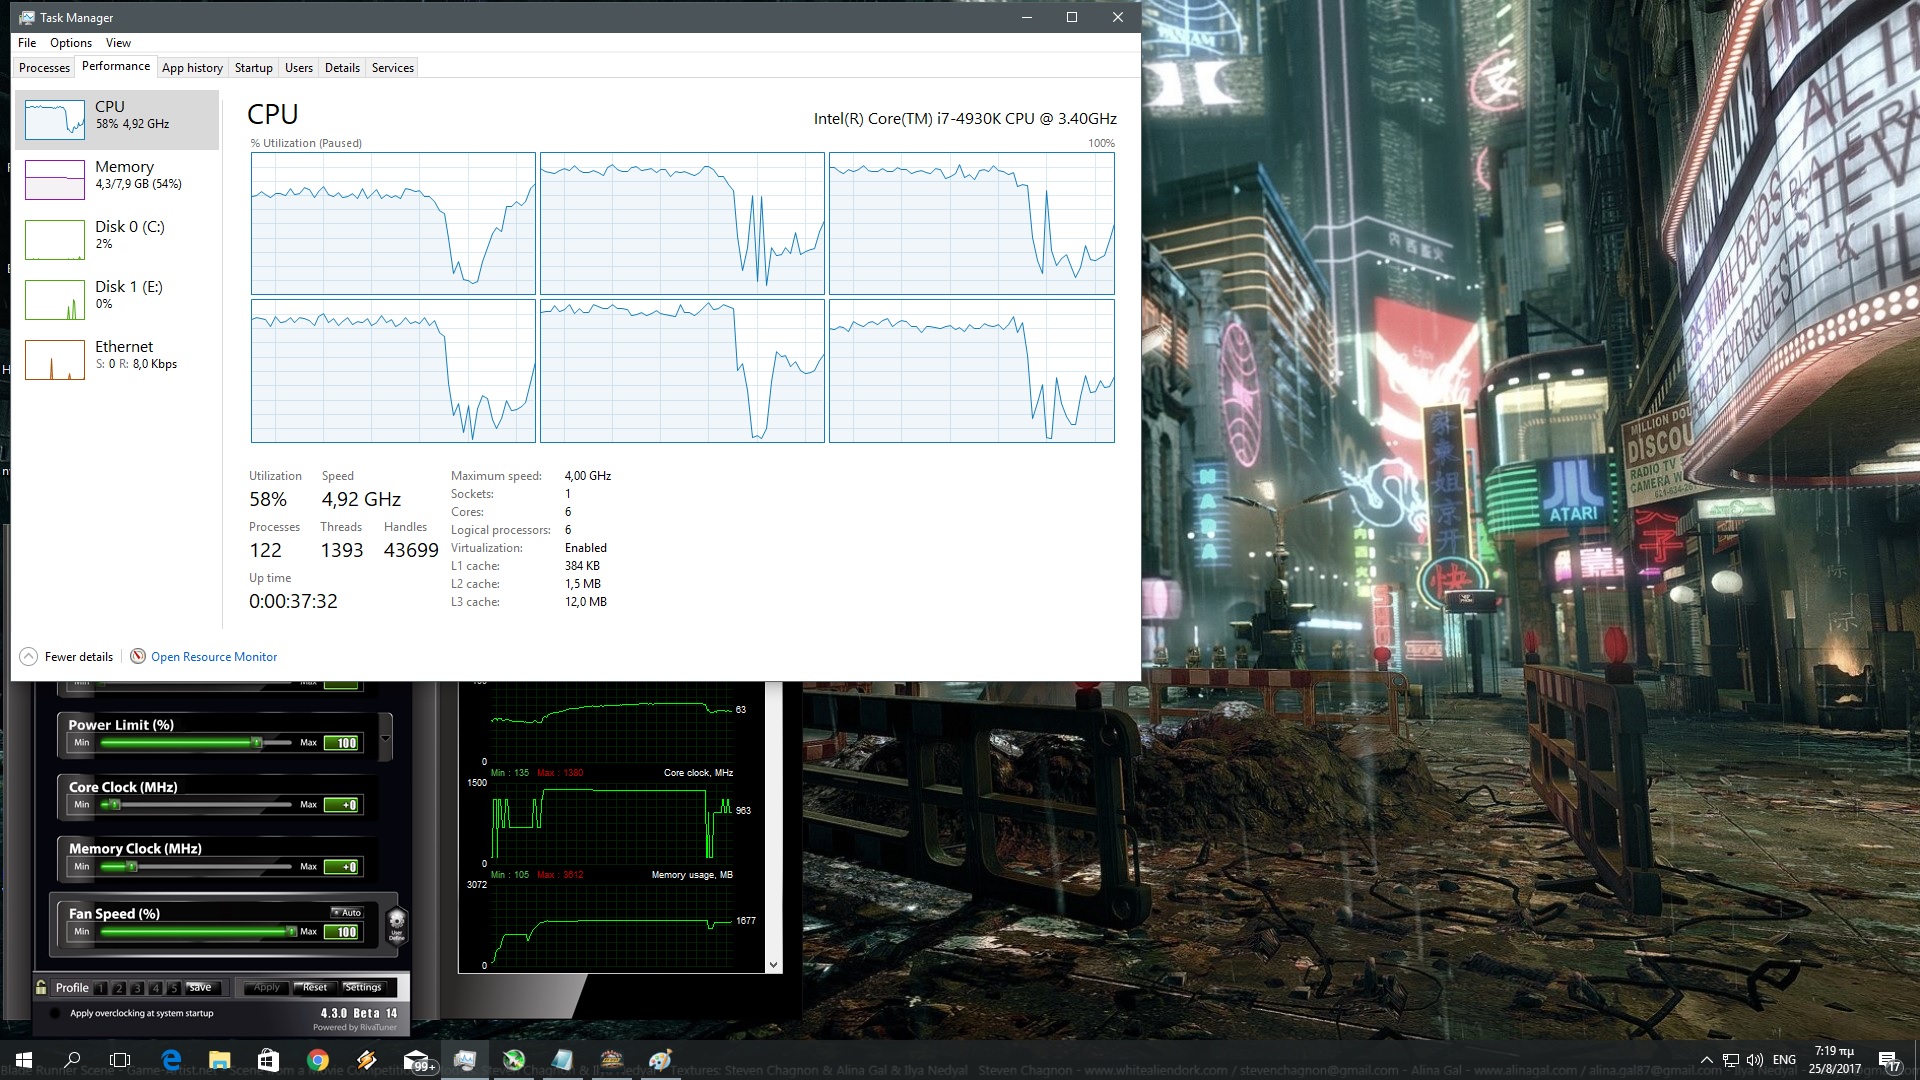1920x1080 pixels.
Task: Click the Reset button in Afterburner
Action: tap(315, 987)
